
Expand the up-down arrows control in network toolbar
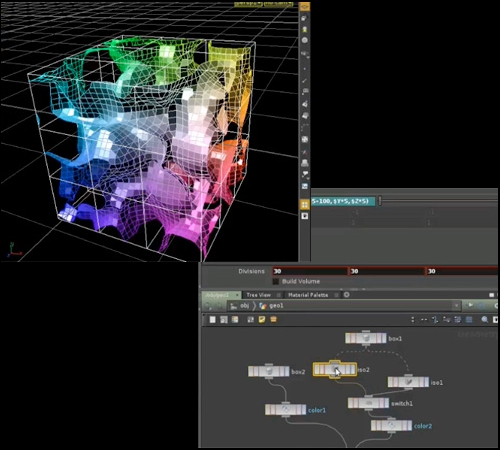click(x=413, y=320)
